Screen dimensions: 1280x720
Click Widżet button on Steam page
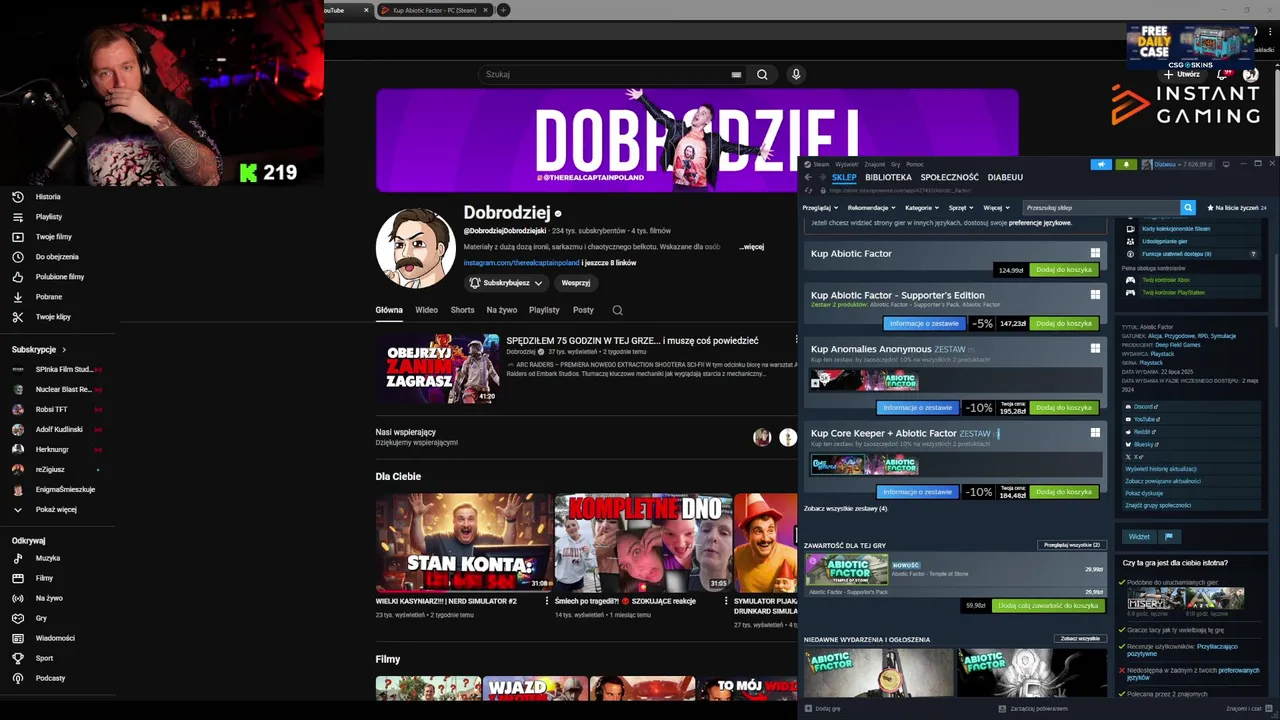(1139, 537)
